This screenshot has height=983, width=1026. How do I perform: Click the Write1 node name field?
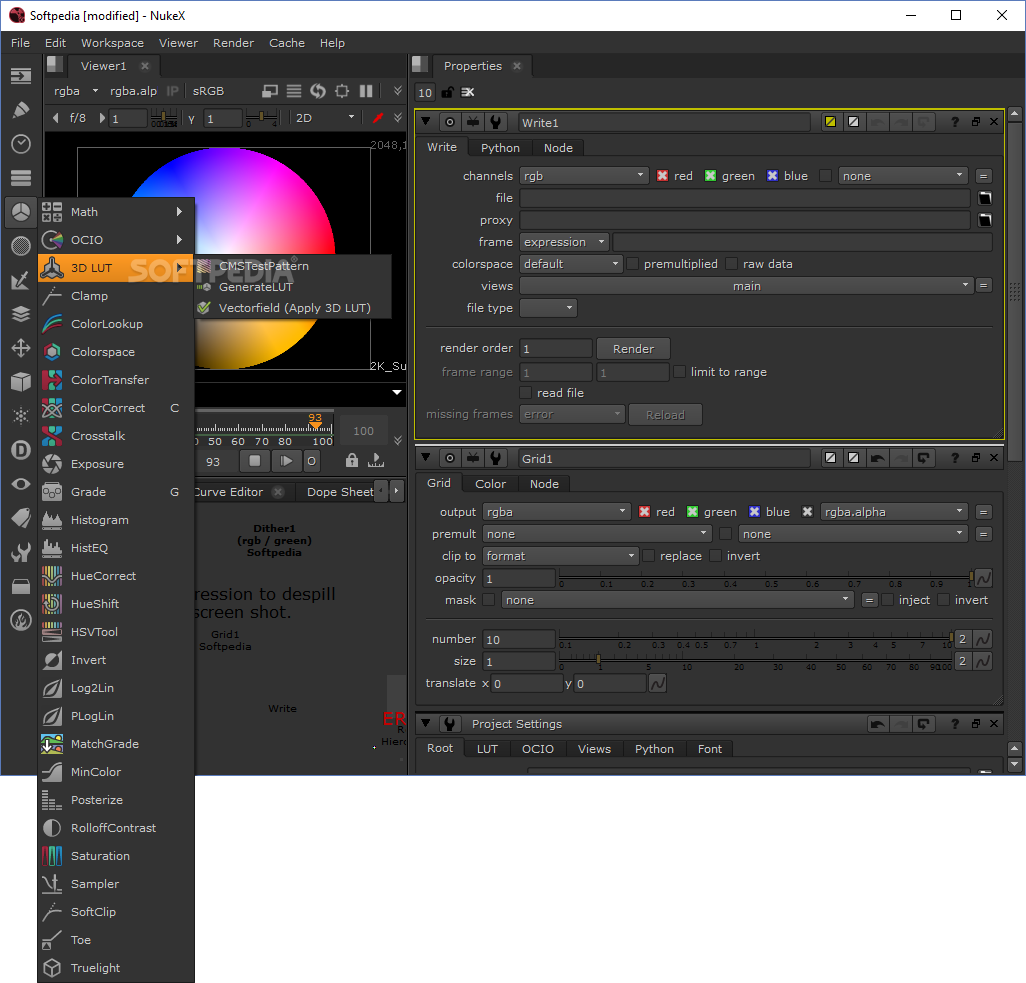pyautogui.click(x=664, y=122)
